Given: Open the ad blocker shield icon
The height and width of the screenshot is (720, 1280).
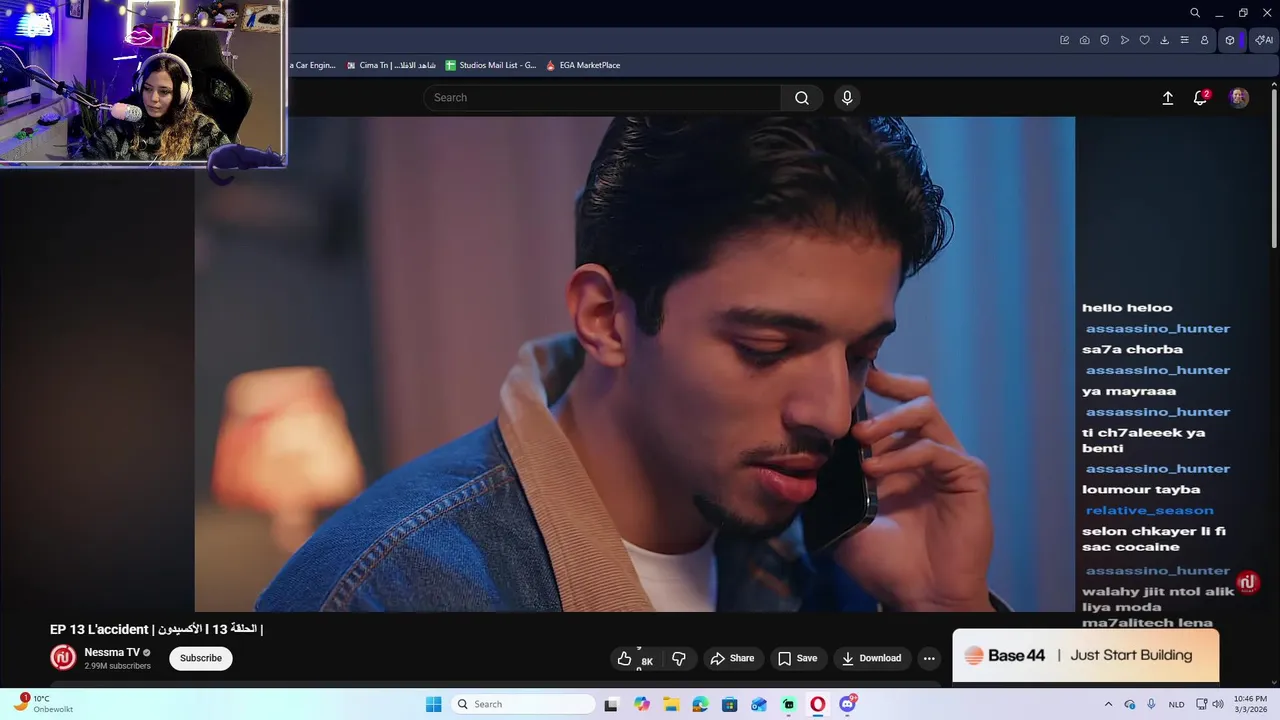Looking at the screenshot, I should tap(1105, 40).
